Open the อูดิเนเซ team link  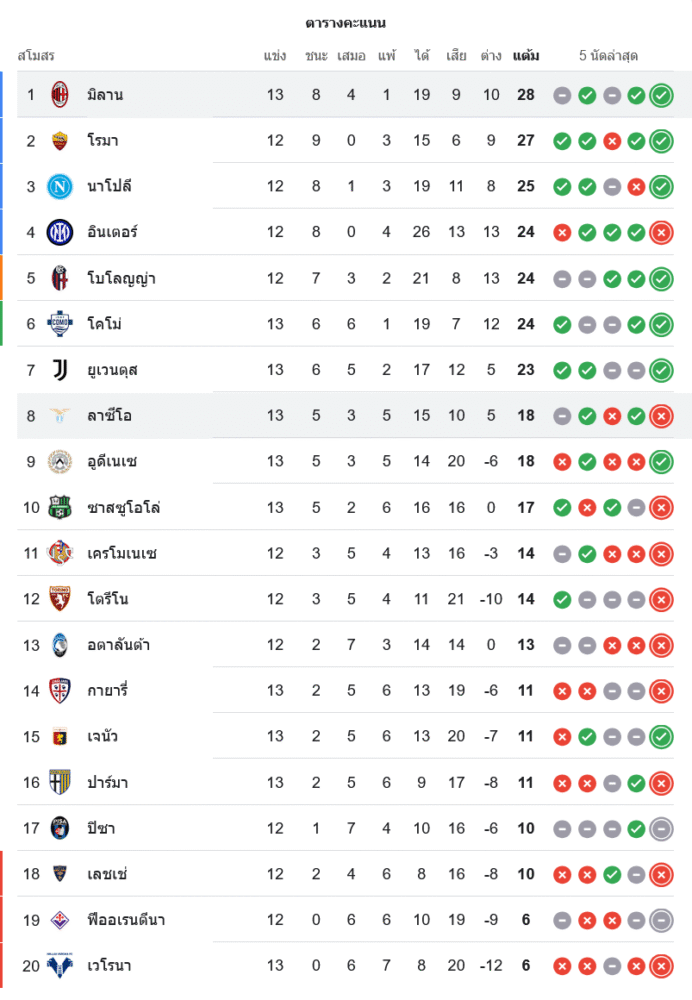tap(112, 462)
